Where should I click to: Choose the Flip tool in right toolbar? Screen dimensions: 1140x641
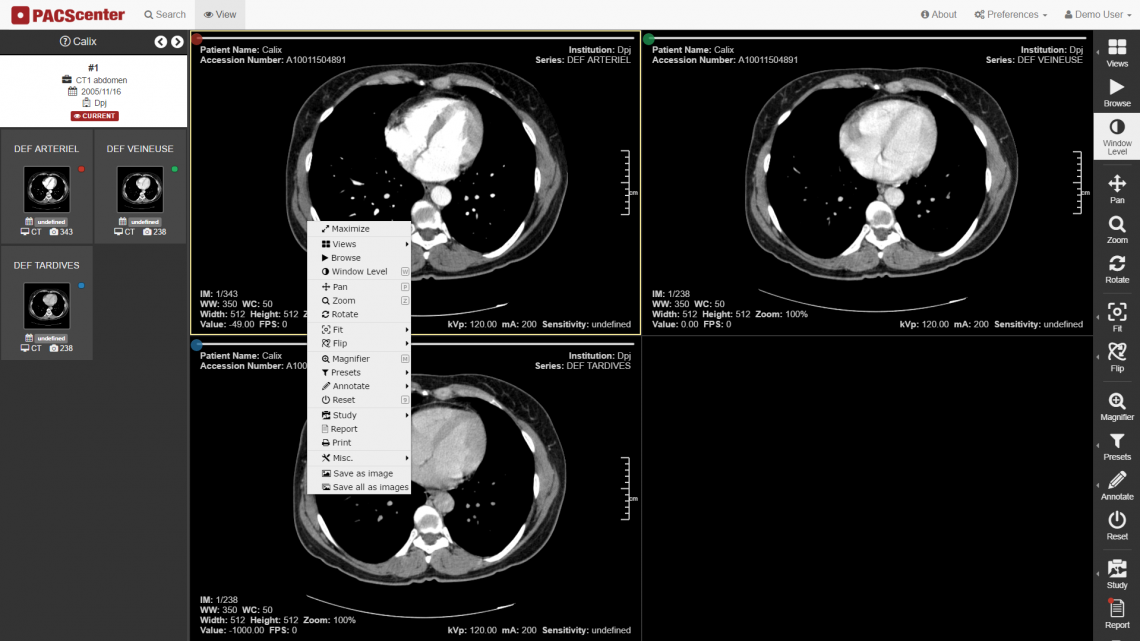point(1117,358)
